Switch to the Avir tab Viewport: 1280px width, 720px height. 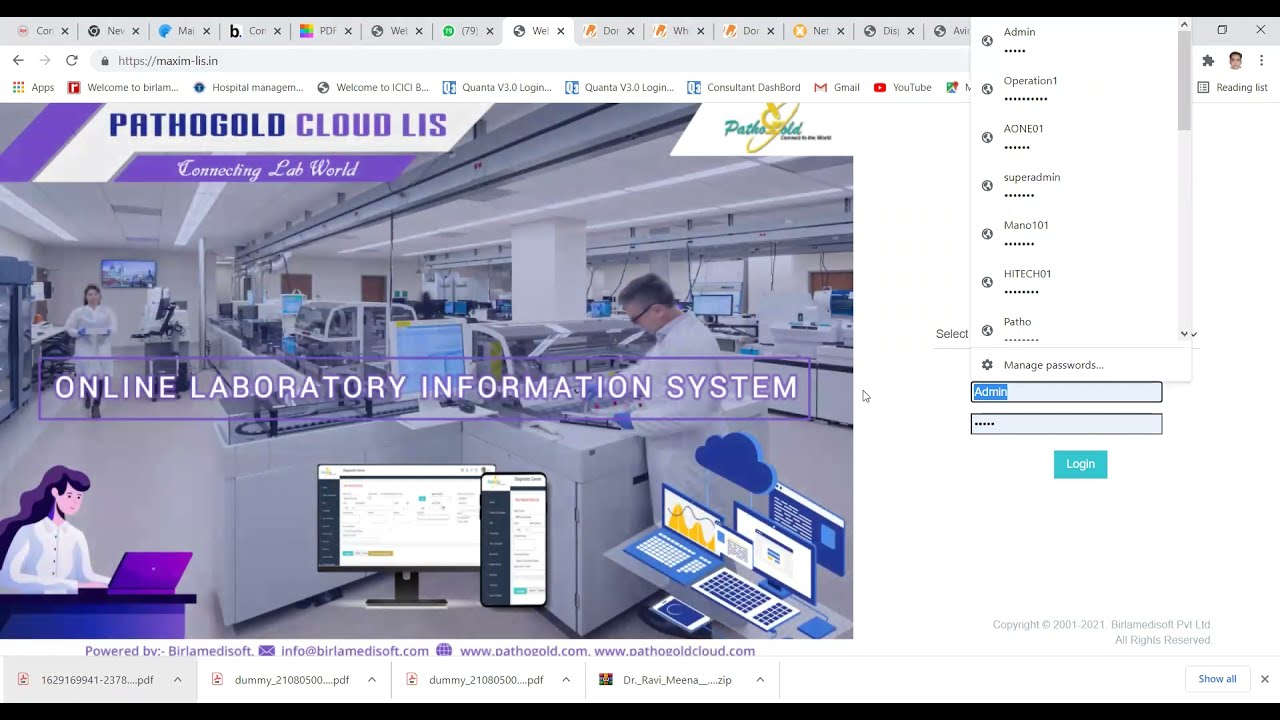[x=950, y=31]
